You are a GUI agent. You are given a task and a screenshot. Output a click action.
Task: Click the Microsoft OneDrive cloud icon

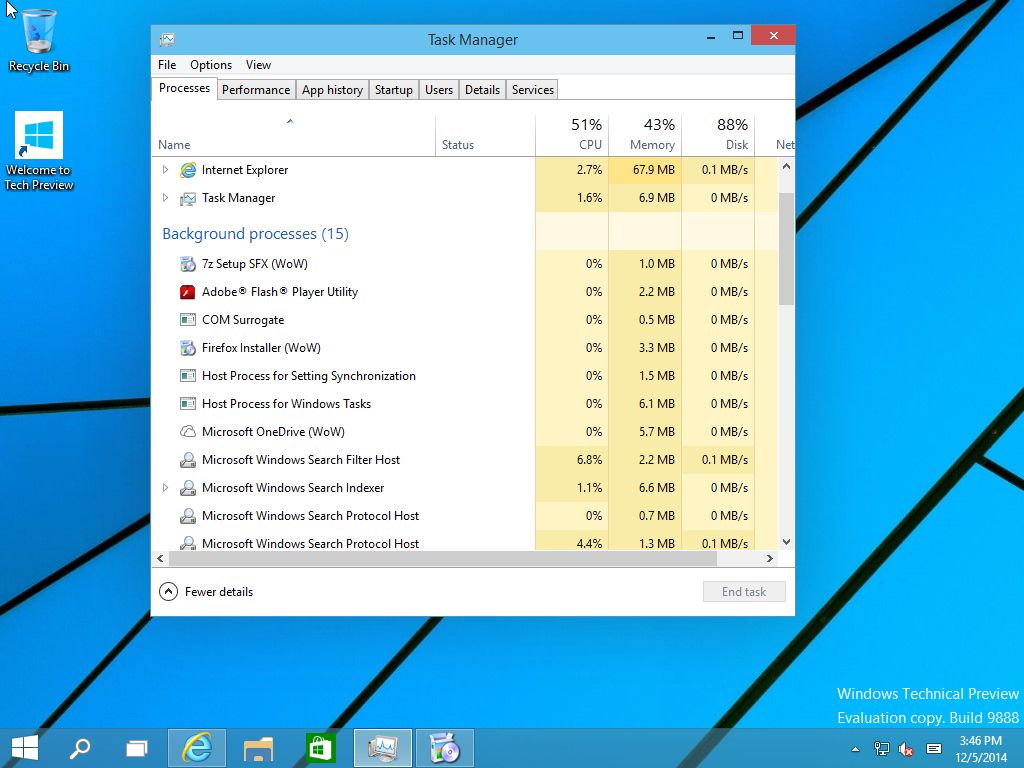point(188,432)
